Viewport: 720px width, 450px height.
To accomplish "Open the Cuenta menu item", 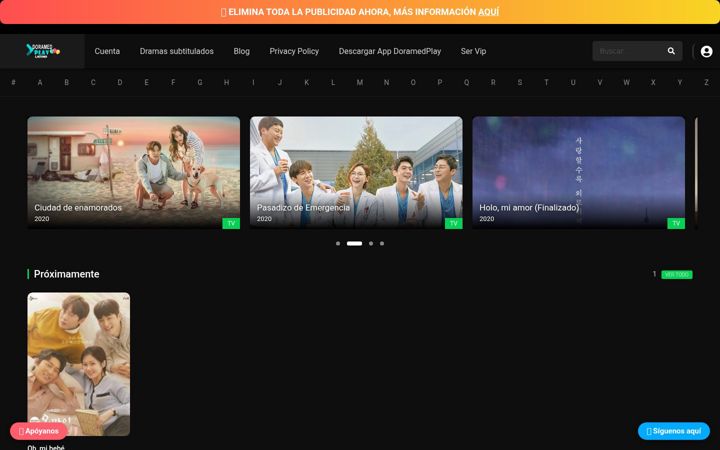I will (x=107, y=51).
